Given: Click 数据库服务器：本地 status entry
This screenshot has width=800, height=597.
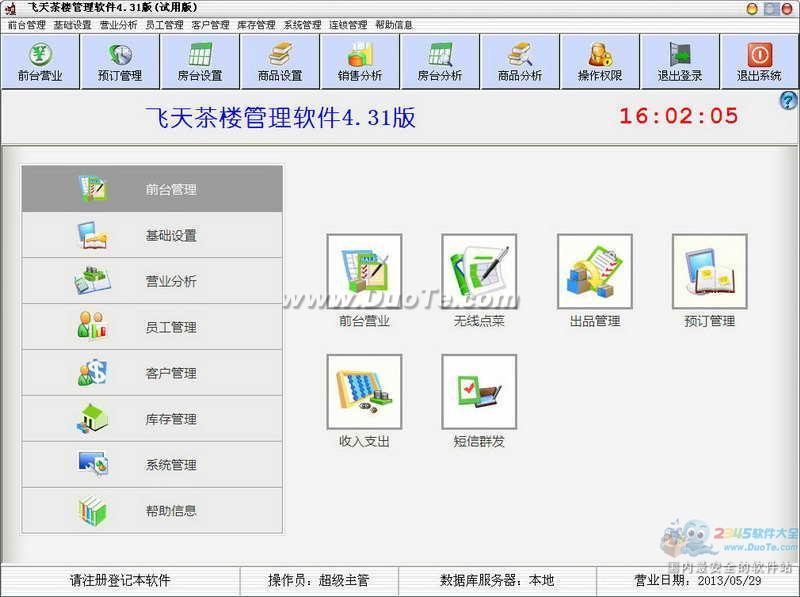Looking at the screenshot, I should click(497, 580).
